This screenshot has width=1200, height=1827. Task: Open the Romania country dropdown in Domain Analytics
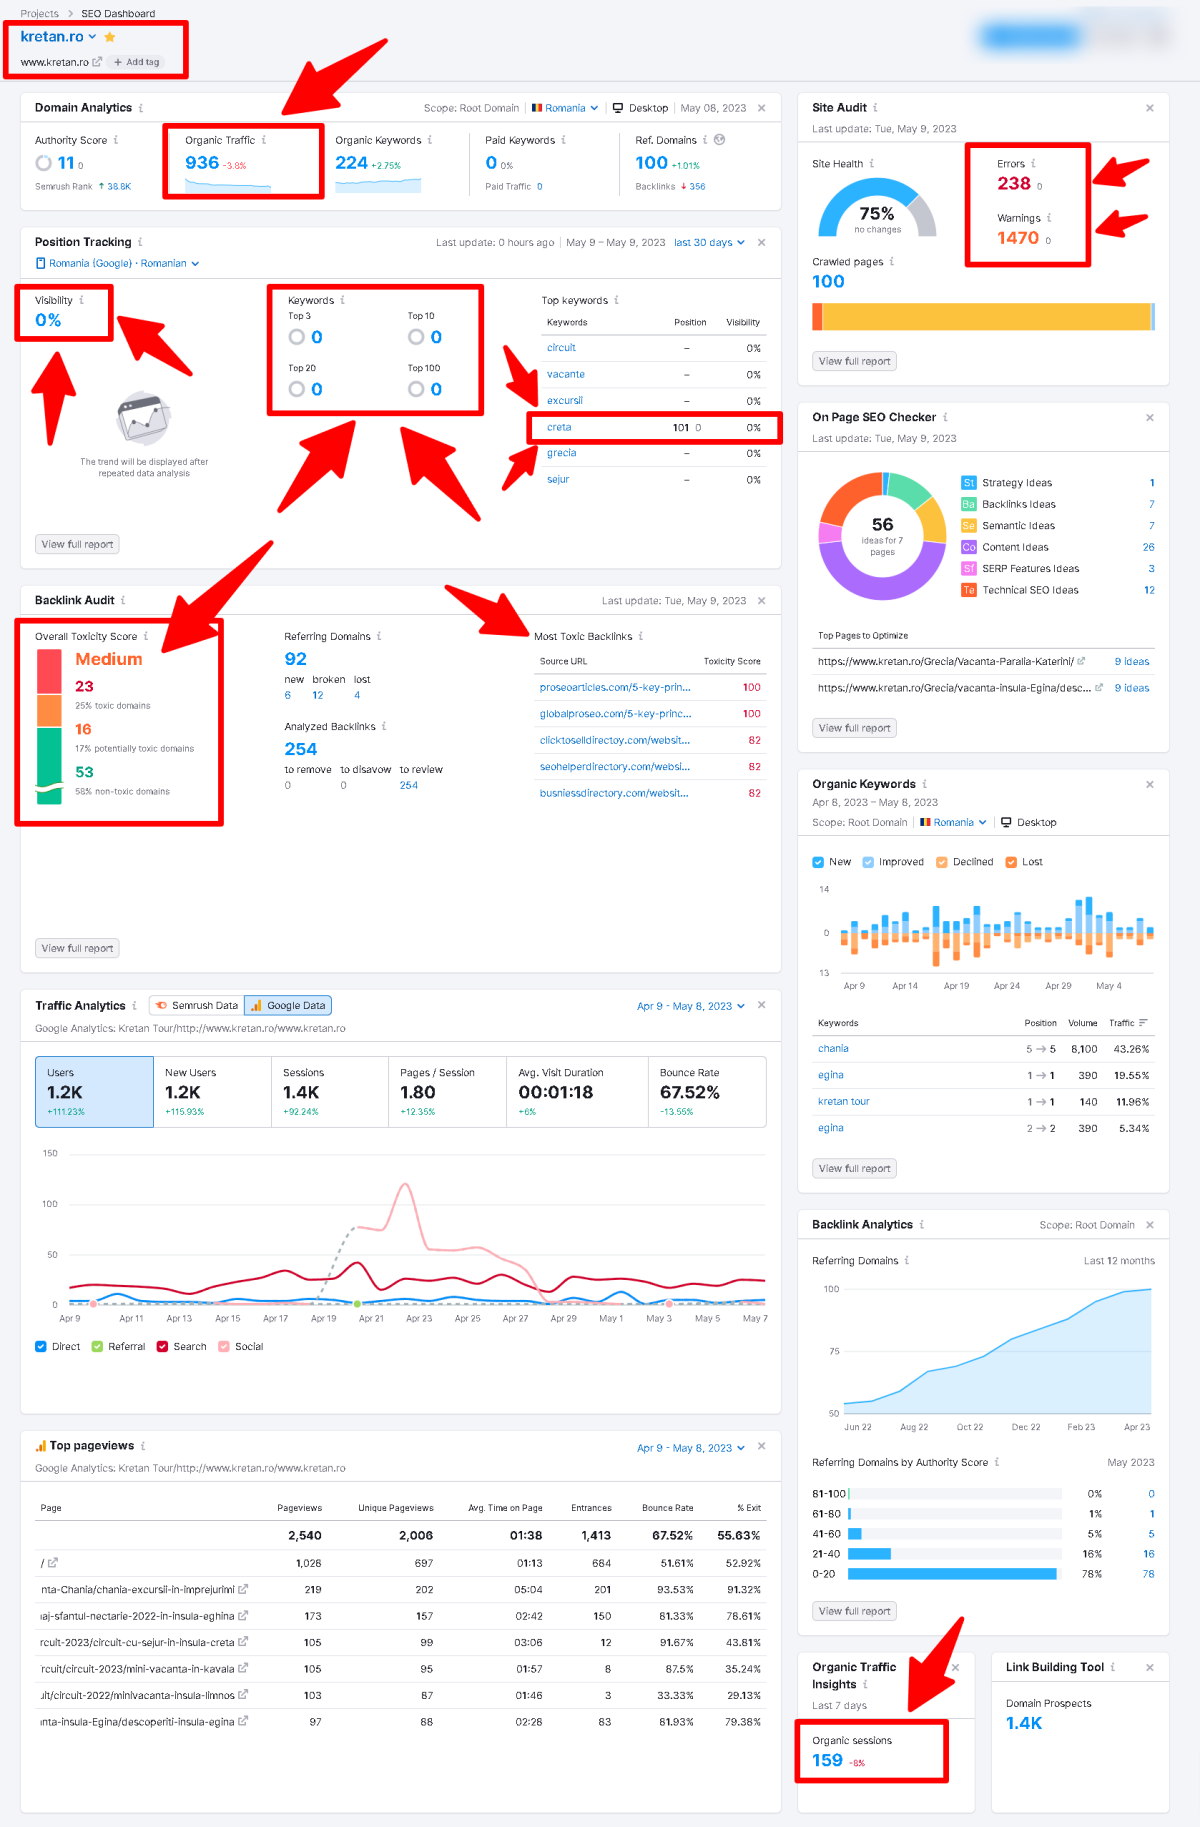565,108
